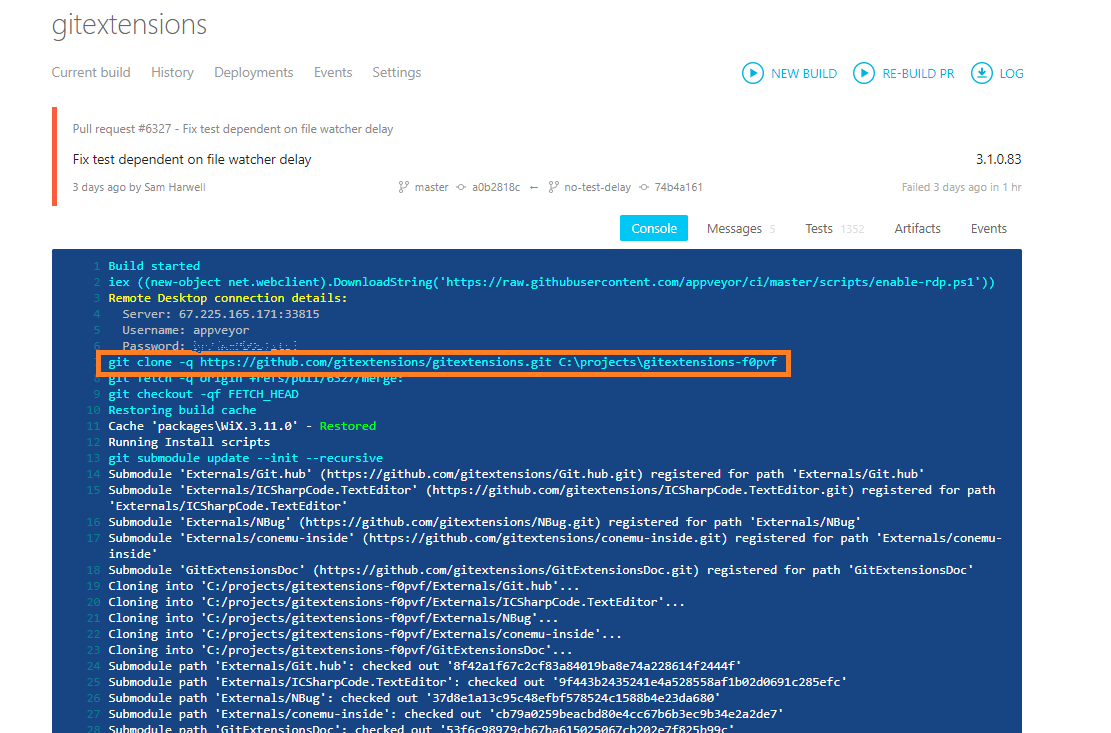1111x733 pixels.
Task: Click Submodule path 'Externals/conemu-inside' checked out line
Action: pyautogui.click(x=446, y=714)
